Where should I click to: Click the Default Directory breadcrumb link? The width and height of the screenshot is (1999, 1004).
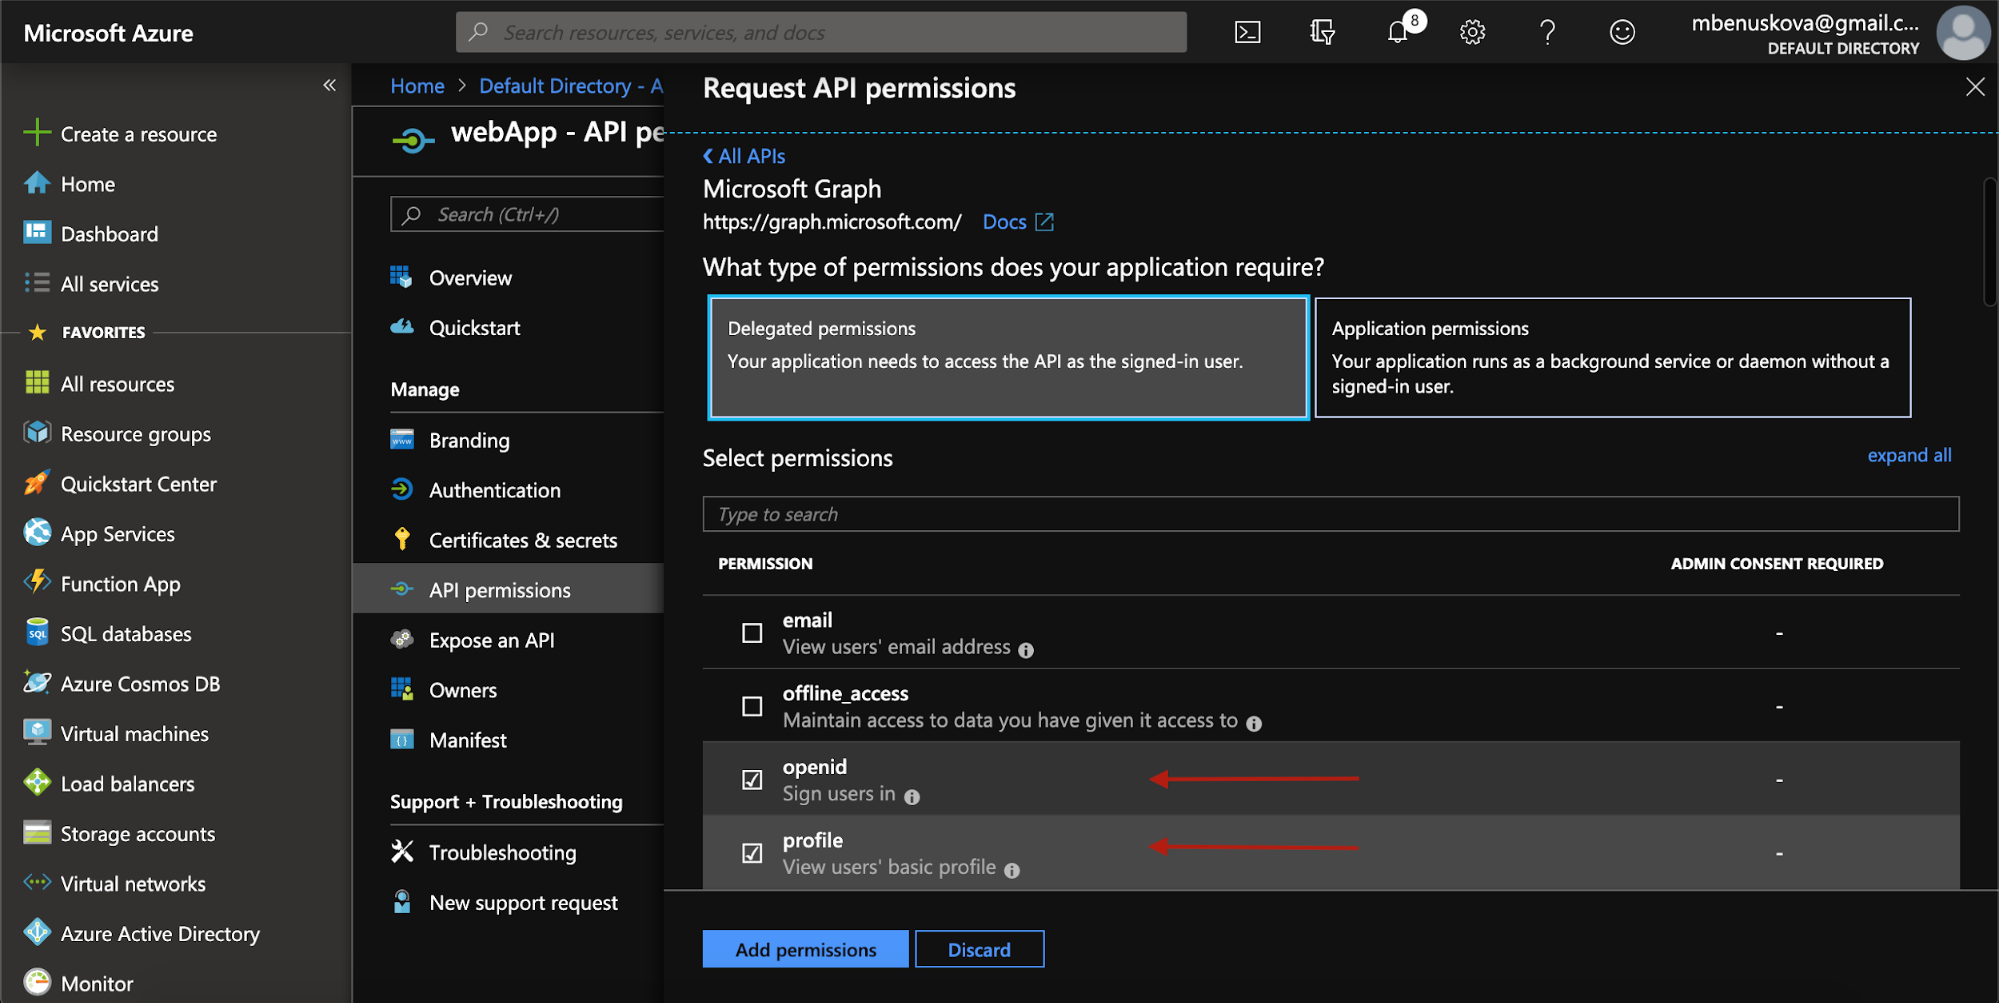(571, 86)
